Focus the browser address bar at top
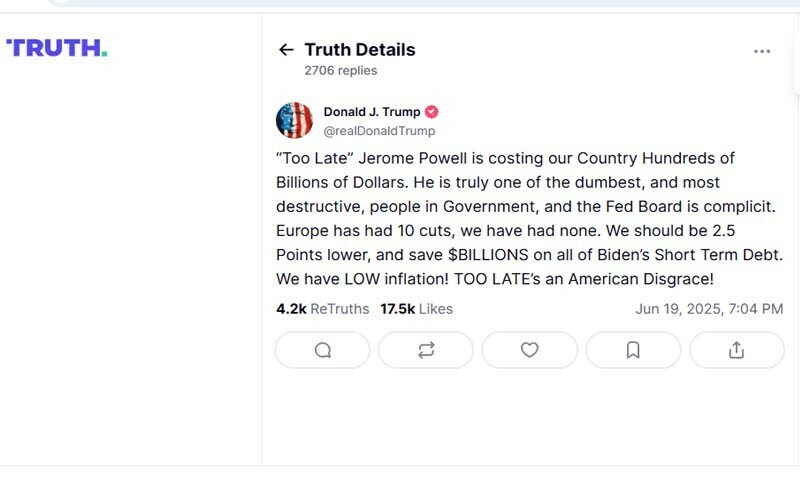Viewport: 800px width, 480px height. [x=400, y=3]
